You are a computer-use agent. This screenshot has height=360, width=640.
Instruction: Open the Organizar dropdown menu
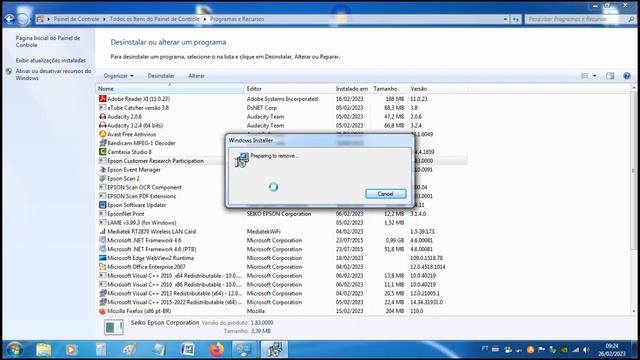118,76
